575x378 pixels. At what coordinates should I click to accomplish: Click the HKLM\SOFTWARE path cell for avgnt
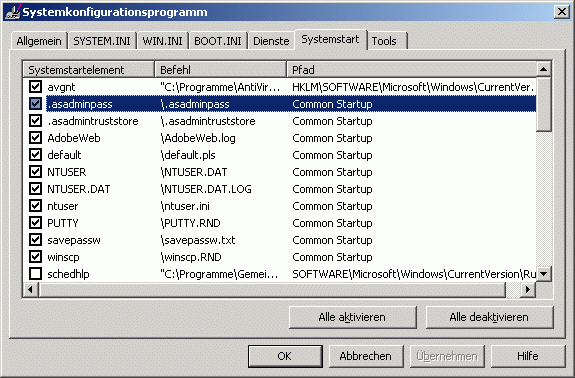413,87
